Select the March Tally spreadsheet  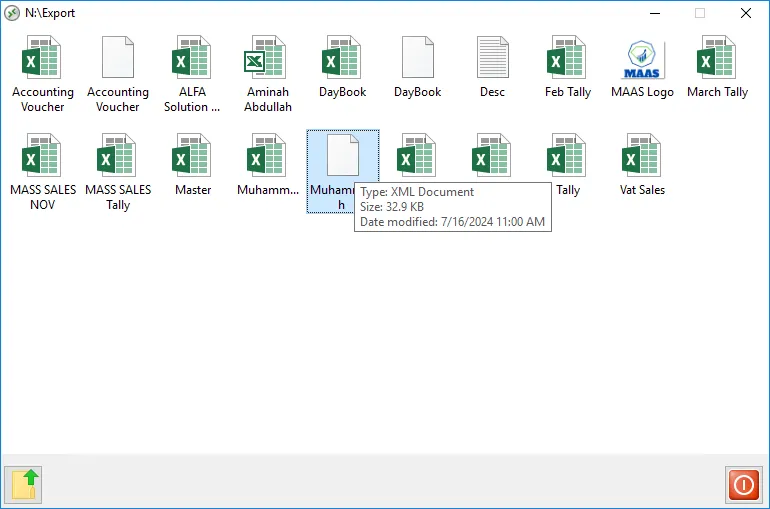(717, 58)
